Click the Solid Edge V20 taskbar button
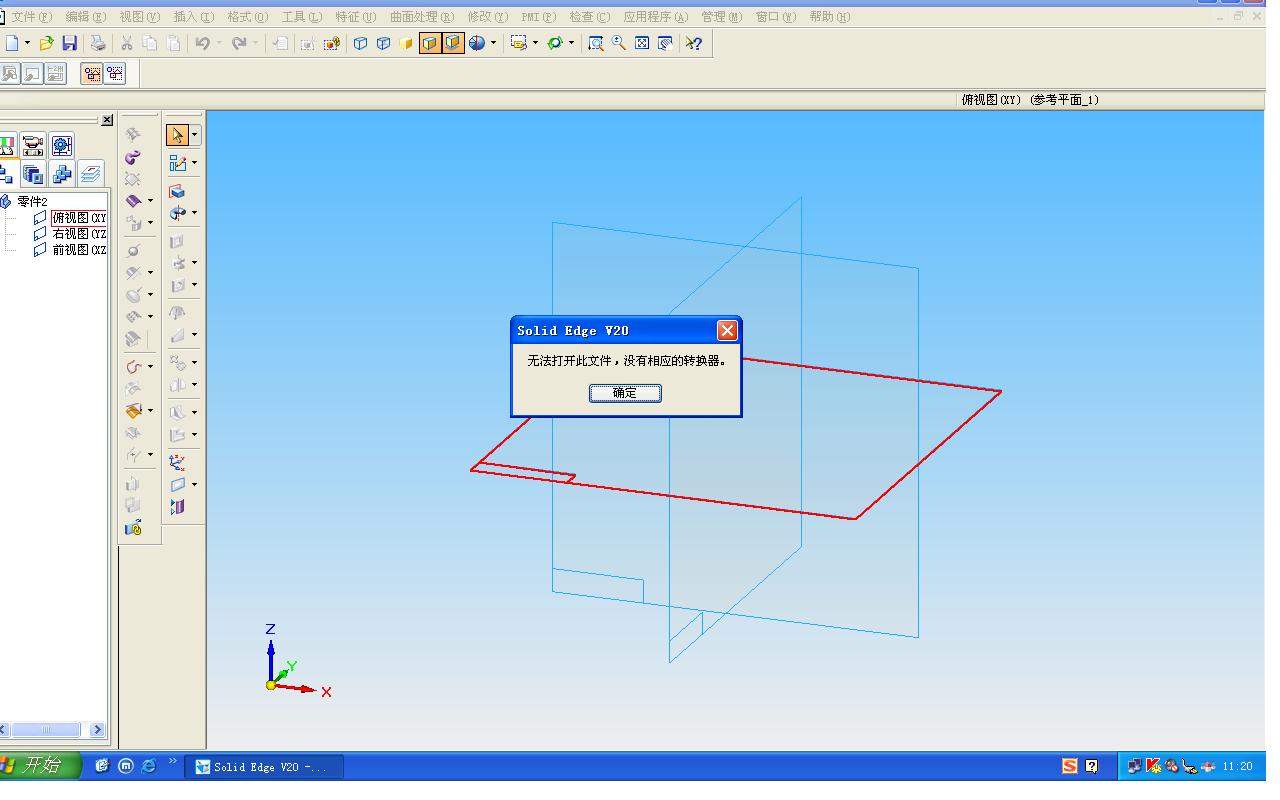Viewport: 1280px width, 800px height. [264, 766]
